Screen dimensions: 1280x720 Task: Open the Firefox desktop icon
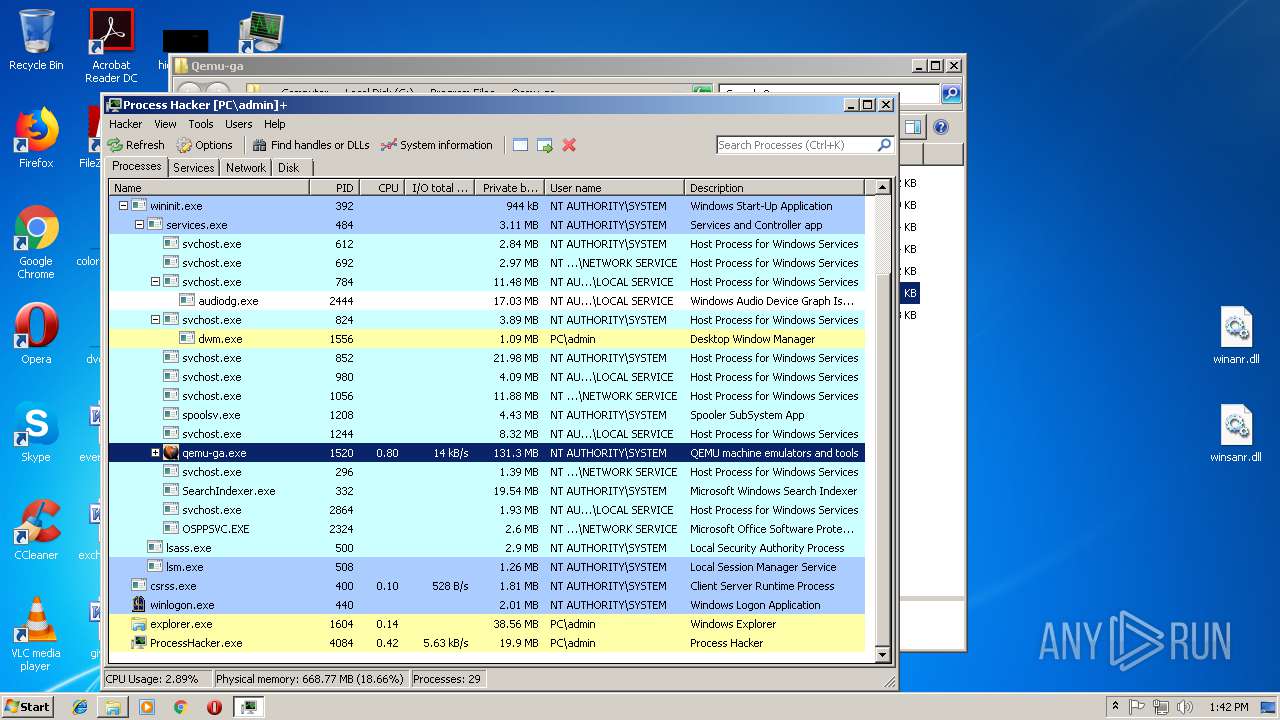[36, 139]
